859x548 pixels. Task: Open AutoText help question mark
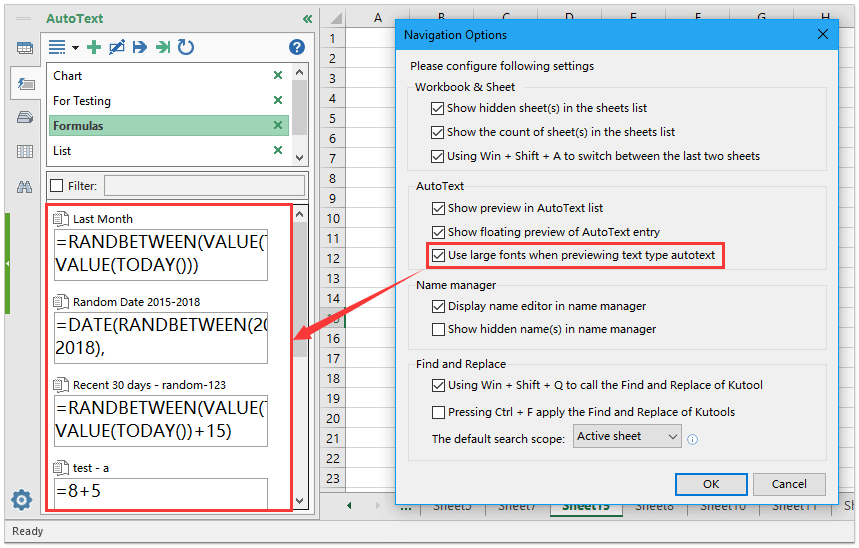pyautogui.click(x=297, y=47)
